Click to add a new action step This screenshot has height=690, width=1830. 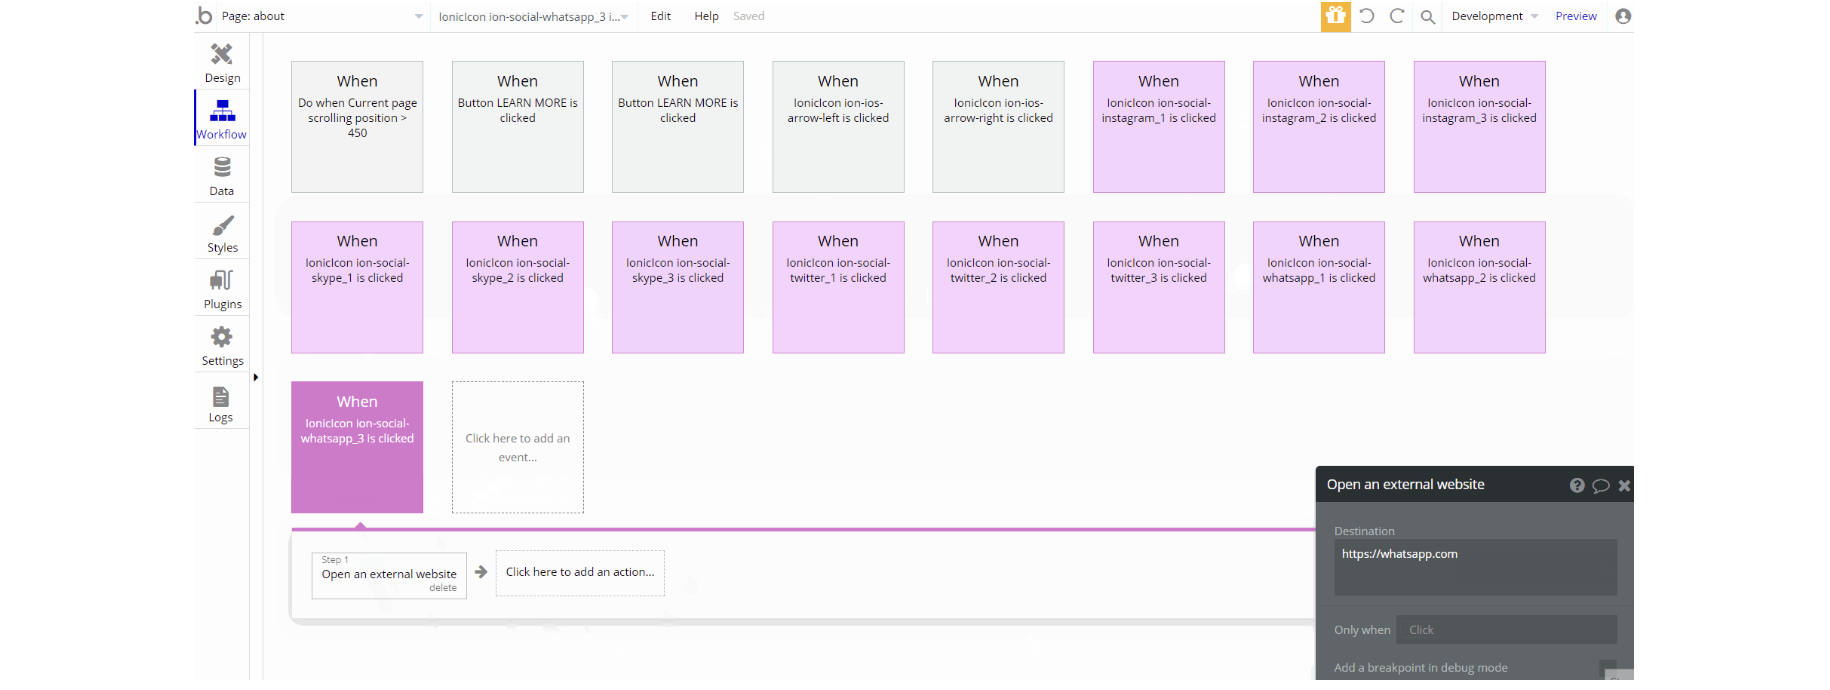(580, 572)
